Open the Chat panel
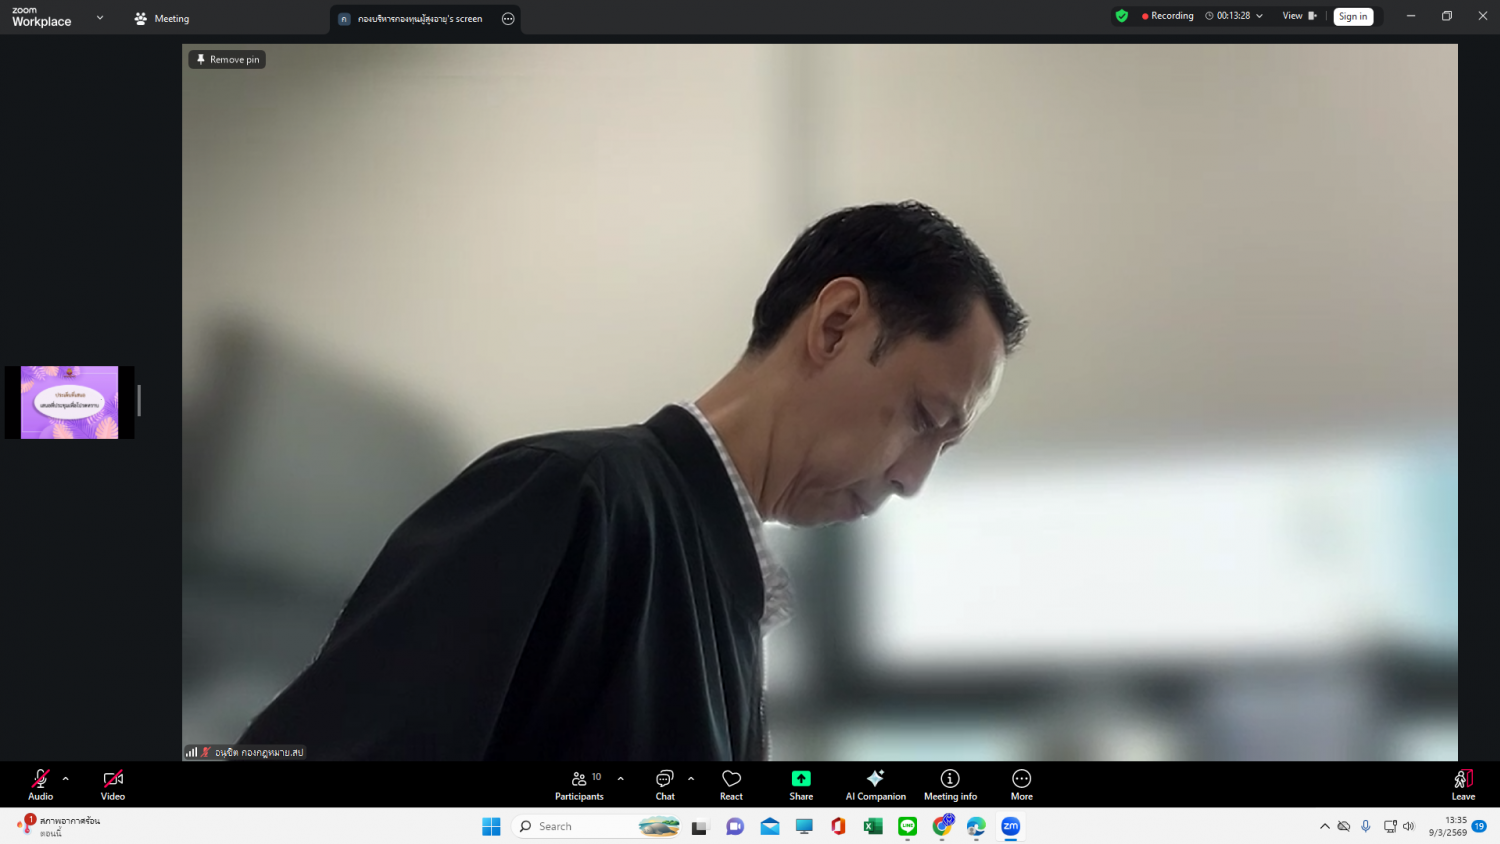This screenshot has width=1500, height=844. (x=665, y=784)
